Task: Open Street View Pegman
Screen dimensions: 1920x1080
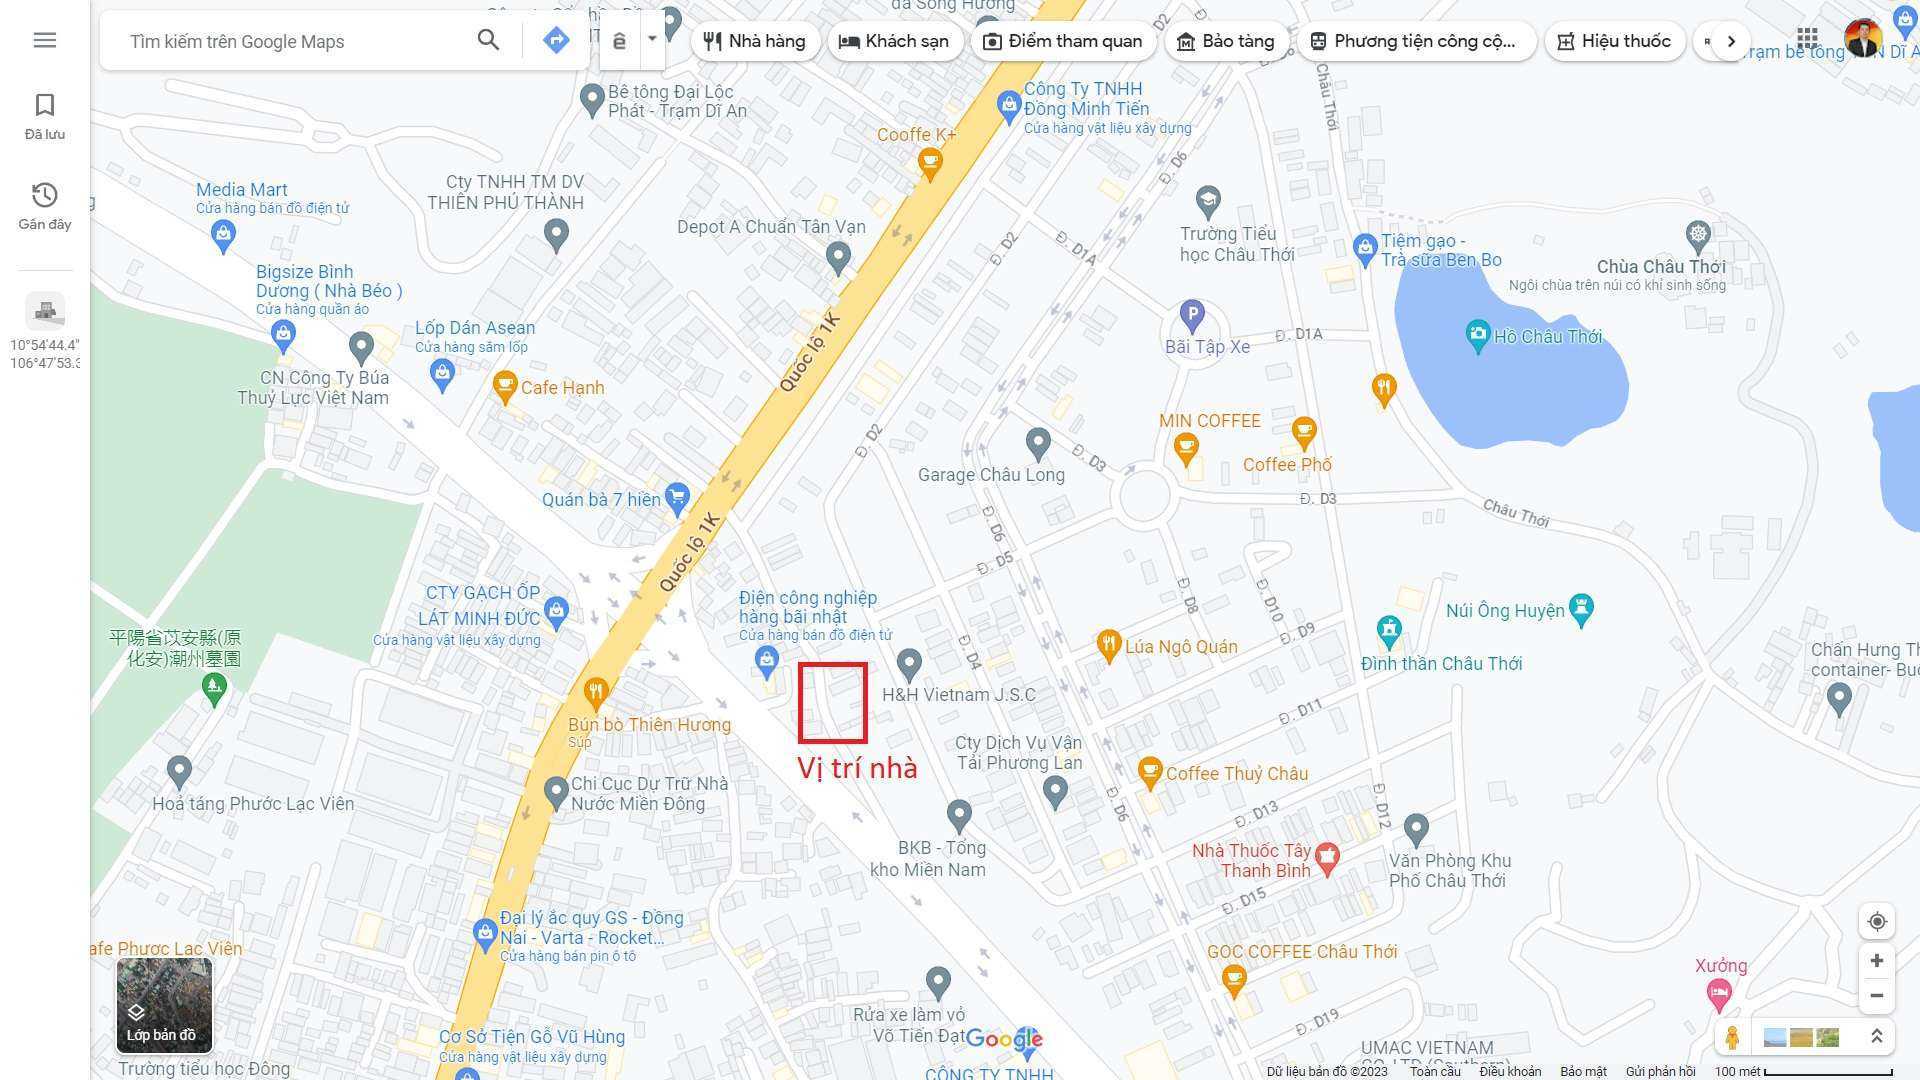Action: (x=1733, y=1038)
